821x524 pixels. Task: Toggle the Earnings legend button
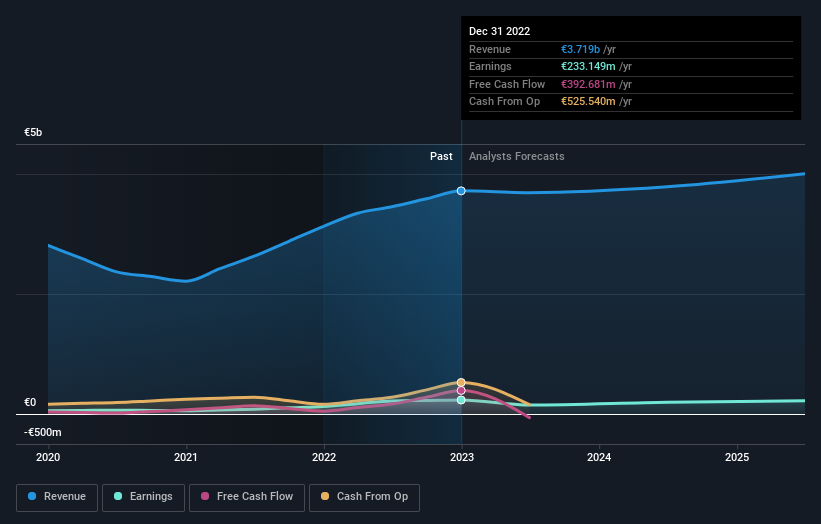[x=143, y=497]
